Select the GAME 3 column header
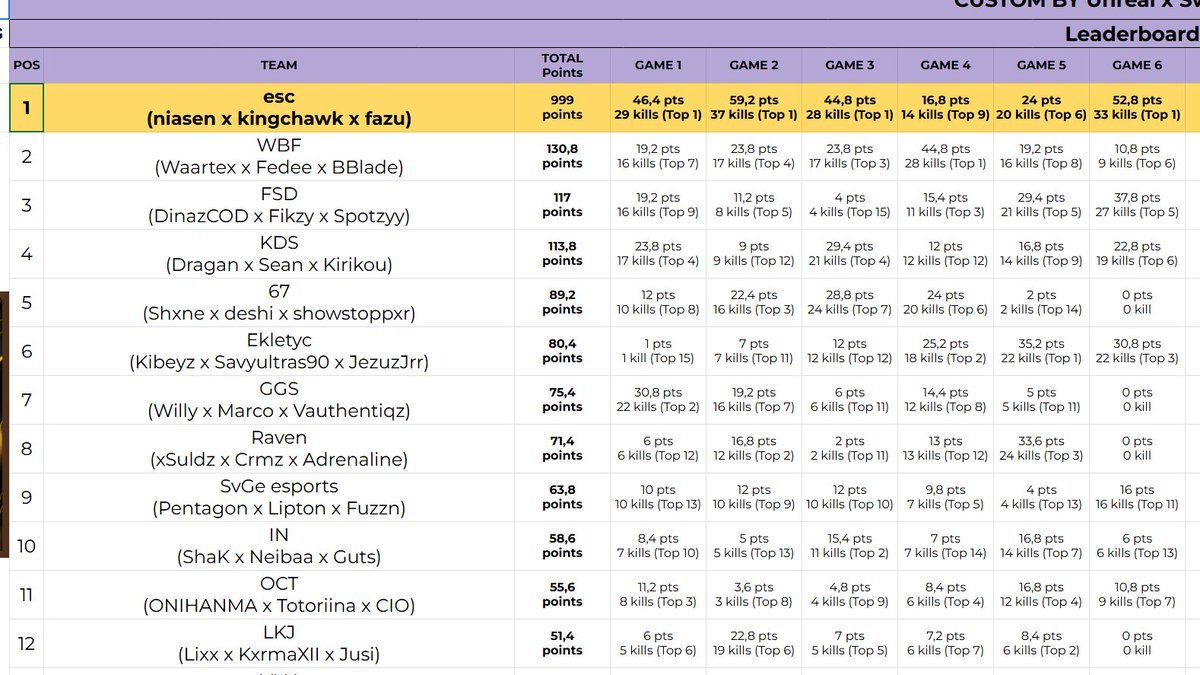 click(x=850, y=65)
